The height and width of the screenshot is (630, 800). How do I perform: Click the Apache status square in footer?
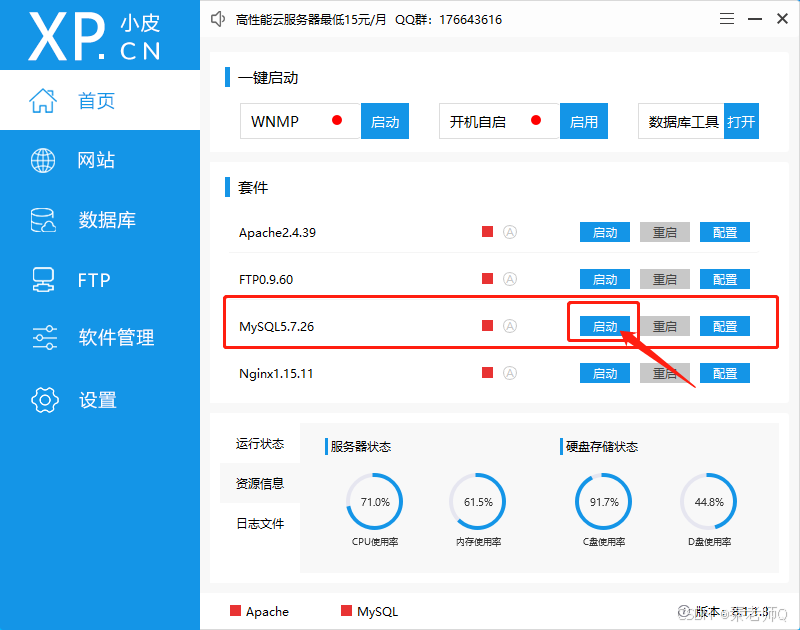click(x=235, y=611)
